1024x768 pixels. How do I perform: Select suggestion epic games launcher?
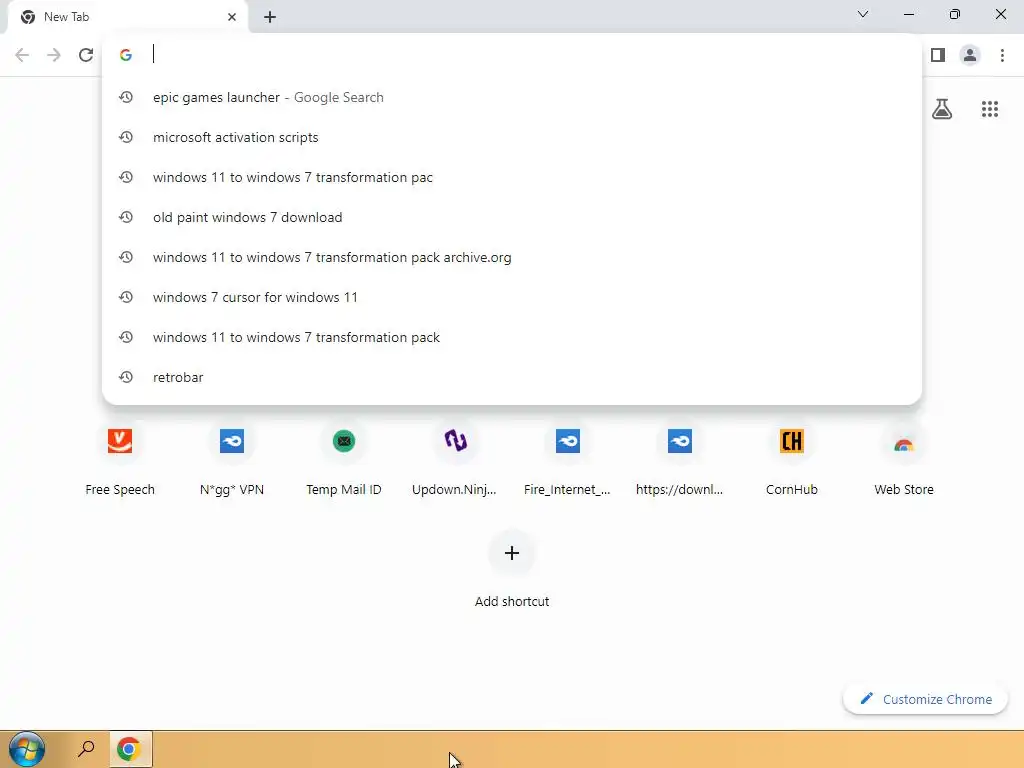pyautogui.click(x=512, y=97)
